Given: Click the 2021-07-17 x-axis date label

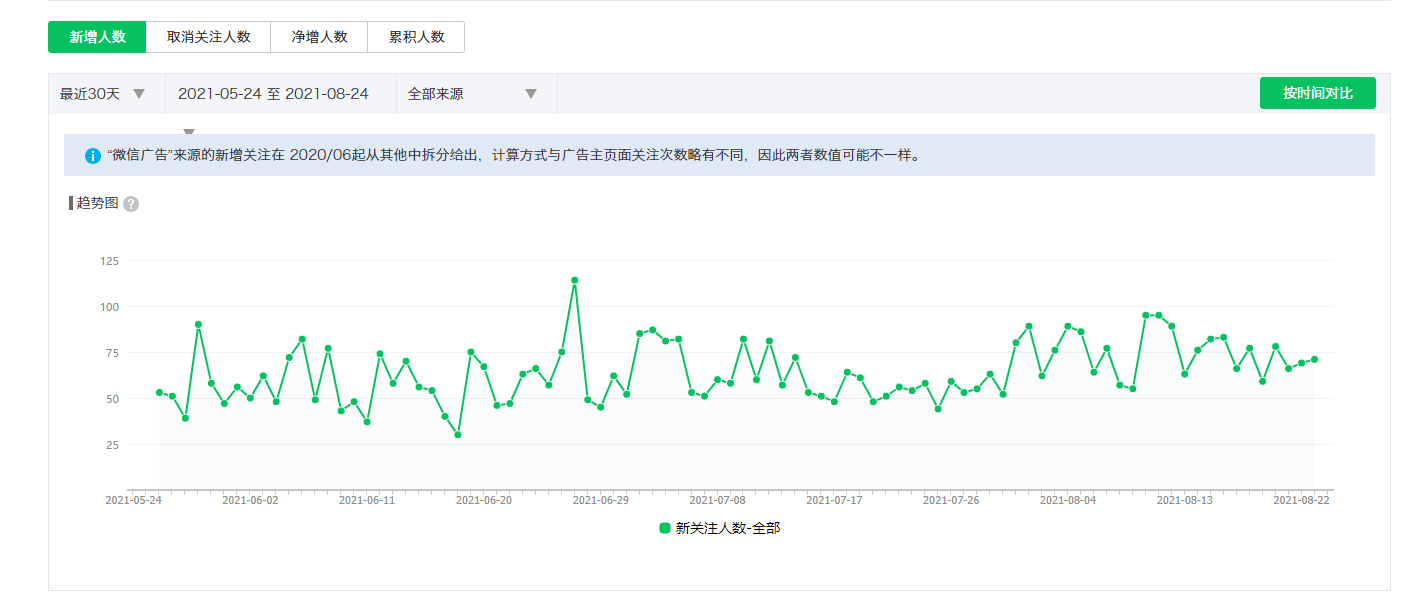Looking at the screenshot, I should [x=834, y=500].
